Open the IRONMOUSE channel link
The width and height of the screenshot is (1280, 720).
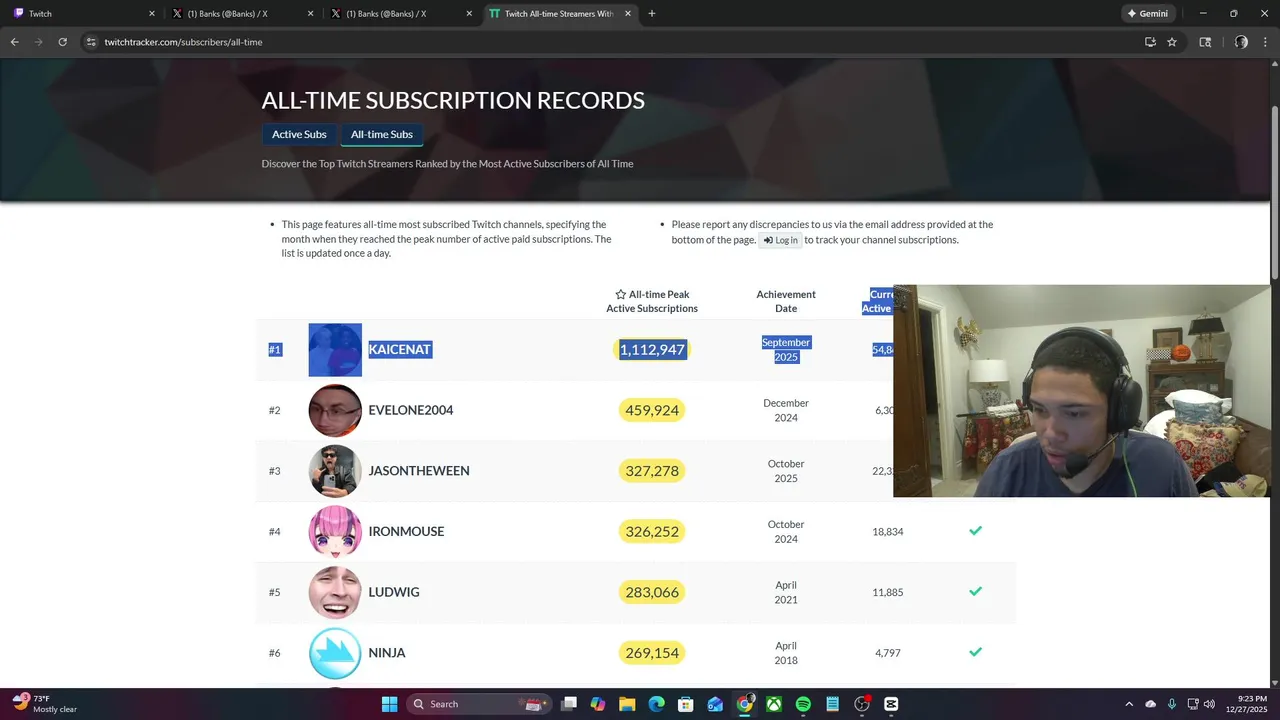tap(406, 531)
